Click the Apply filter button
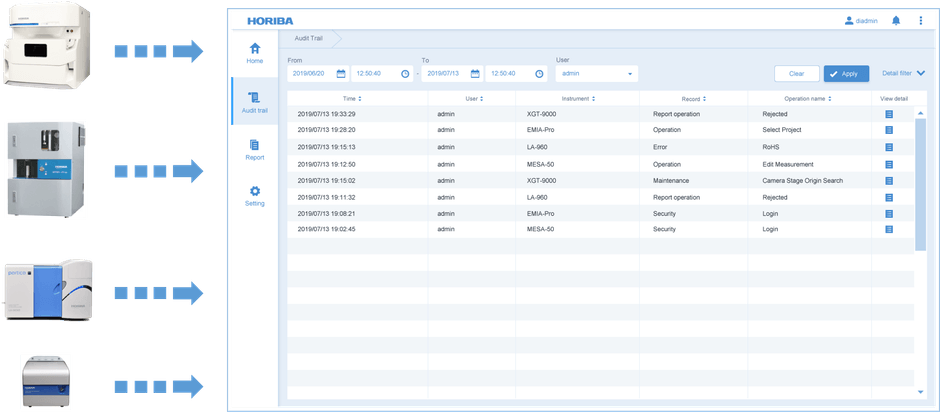 coord(846,74)
